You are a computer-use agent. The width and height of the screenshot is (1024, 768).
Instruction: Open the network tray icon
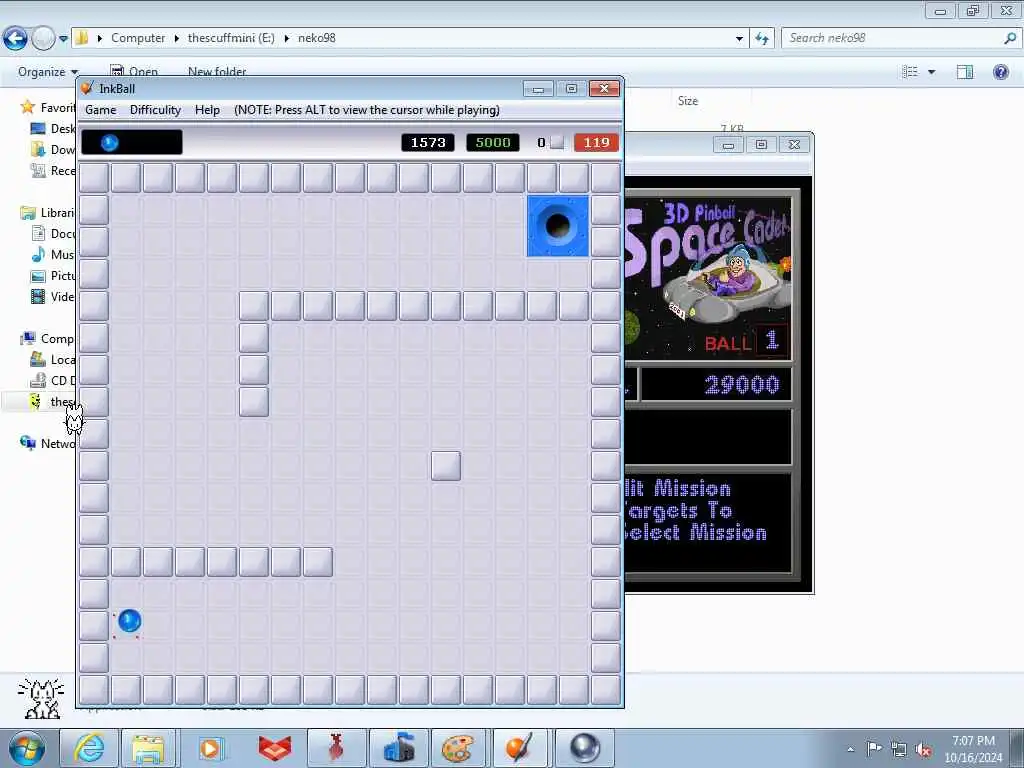coord(899,749)
